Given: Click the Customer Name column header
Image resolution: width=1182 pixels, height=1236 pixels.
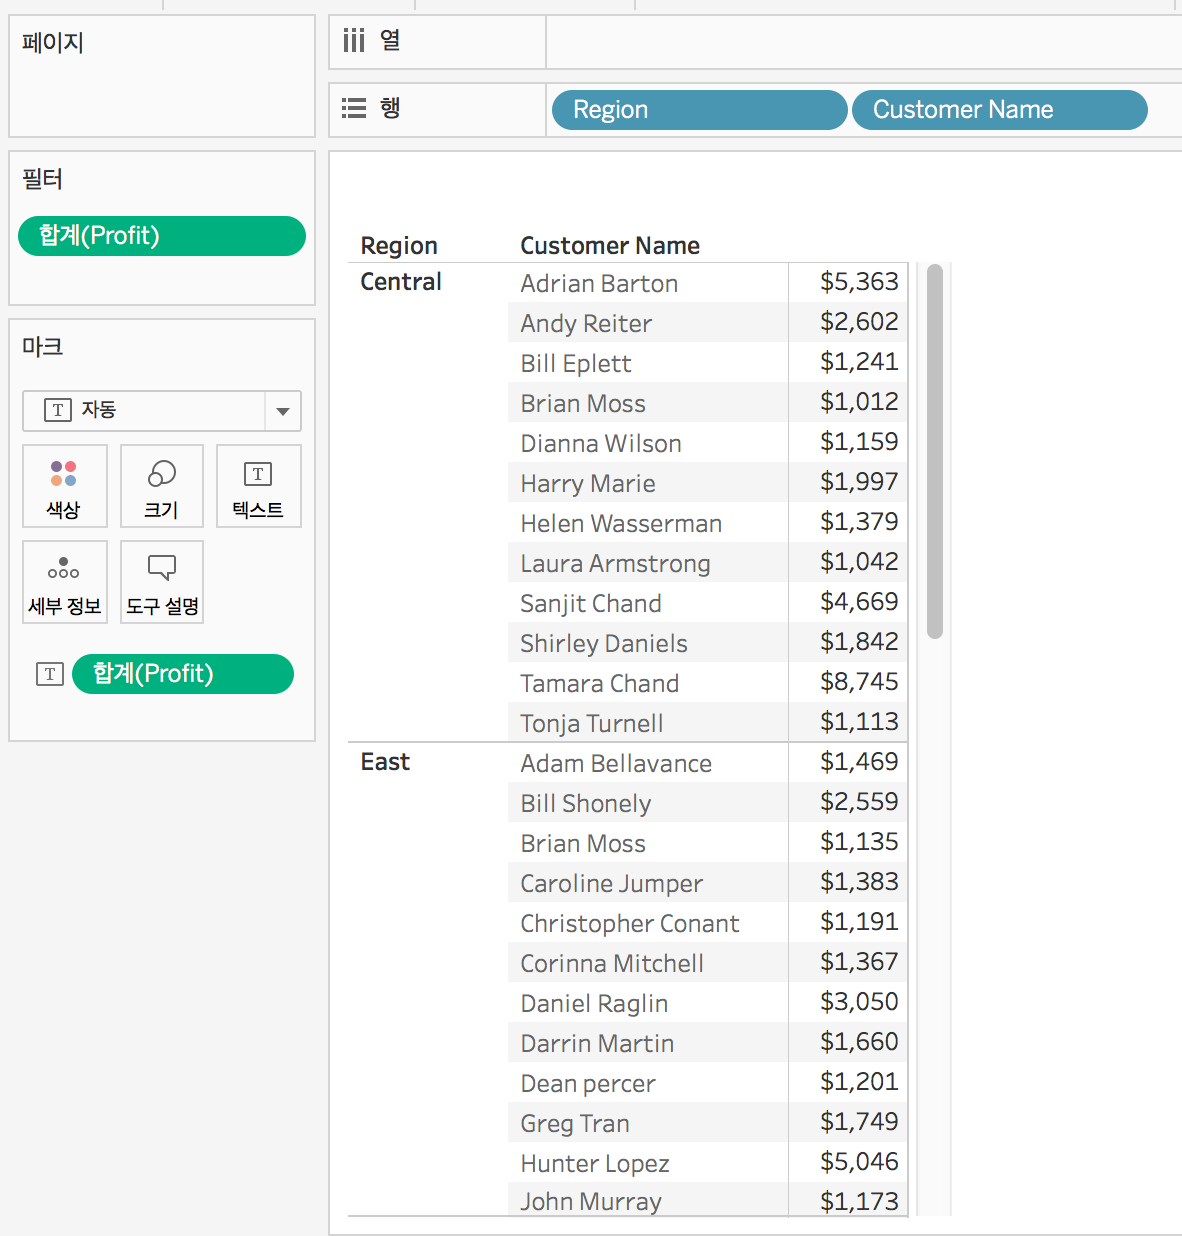Looking at the screenshot, I should coord(610,246).
